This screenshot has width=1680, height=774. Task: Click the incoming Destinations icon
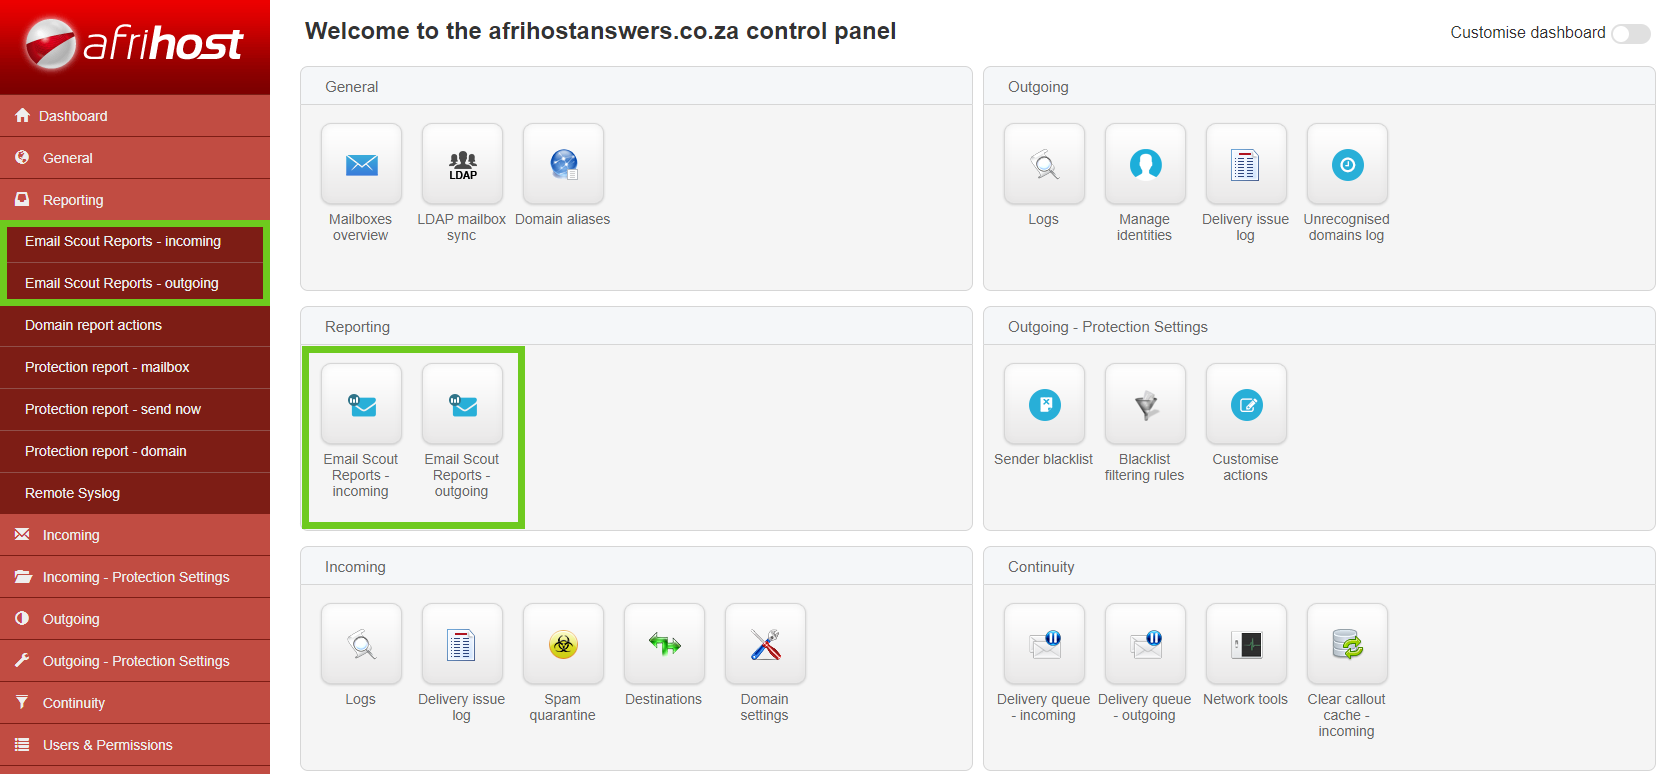point(664,644)
